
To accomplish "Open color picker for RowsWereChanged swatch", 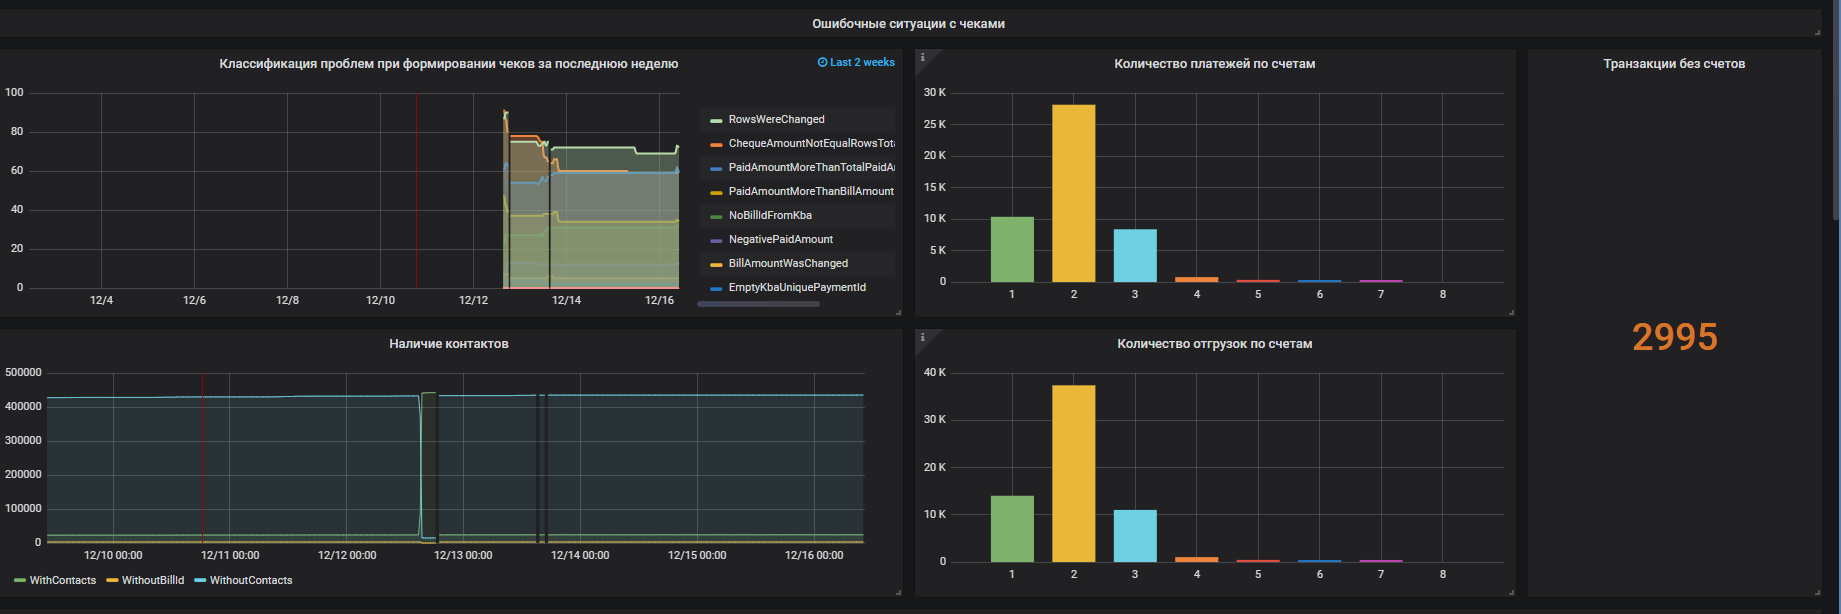I will (x=716, y=120).
